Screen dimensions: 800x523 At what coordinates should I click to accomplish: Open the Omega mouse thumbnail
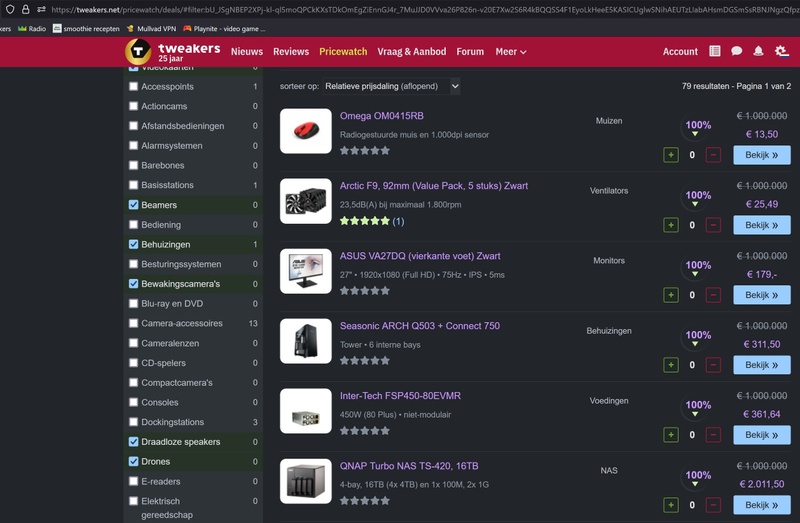point(306,131)
